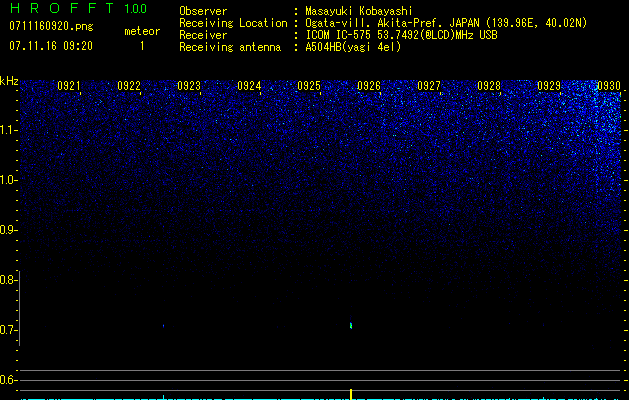This screenshot has height=400, width=629.
Task: Click the meteor count value 1
Action: tap(142, 46)
